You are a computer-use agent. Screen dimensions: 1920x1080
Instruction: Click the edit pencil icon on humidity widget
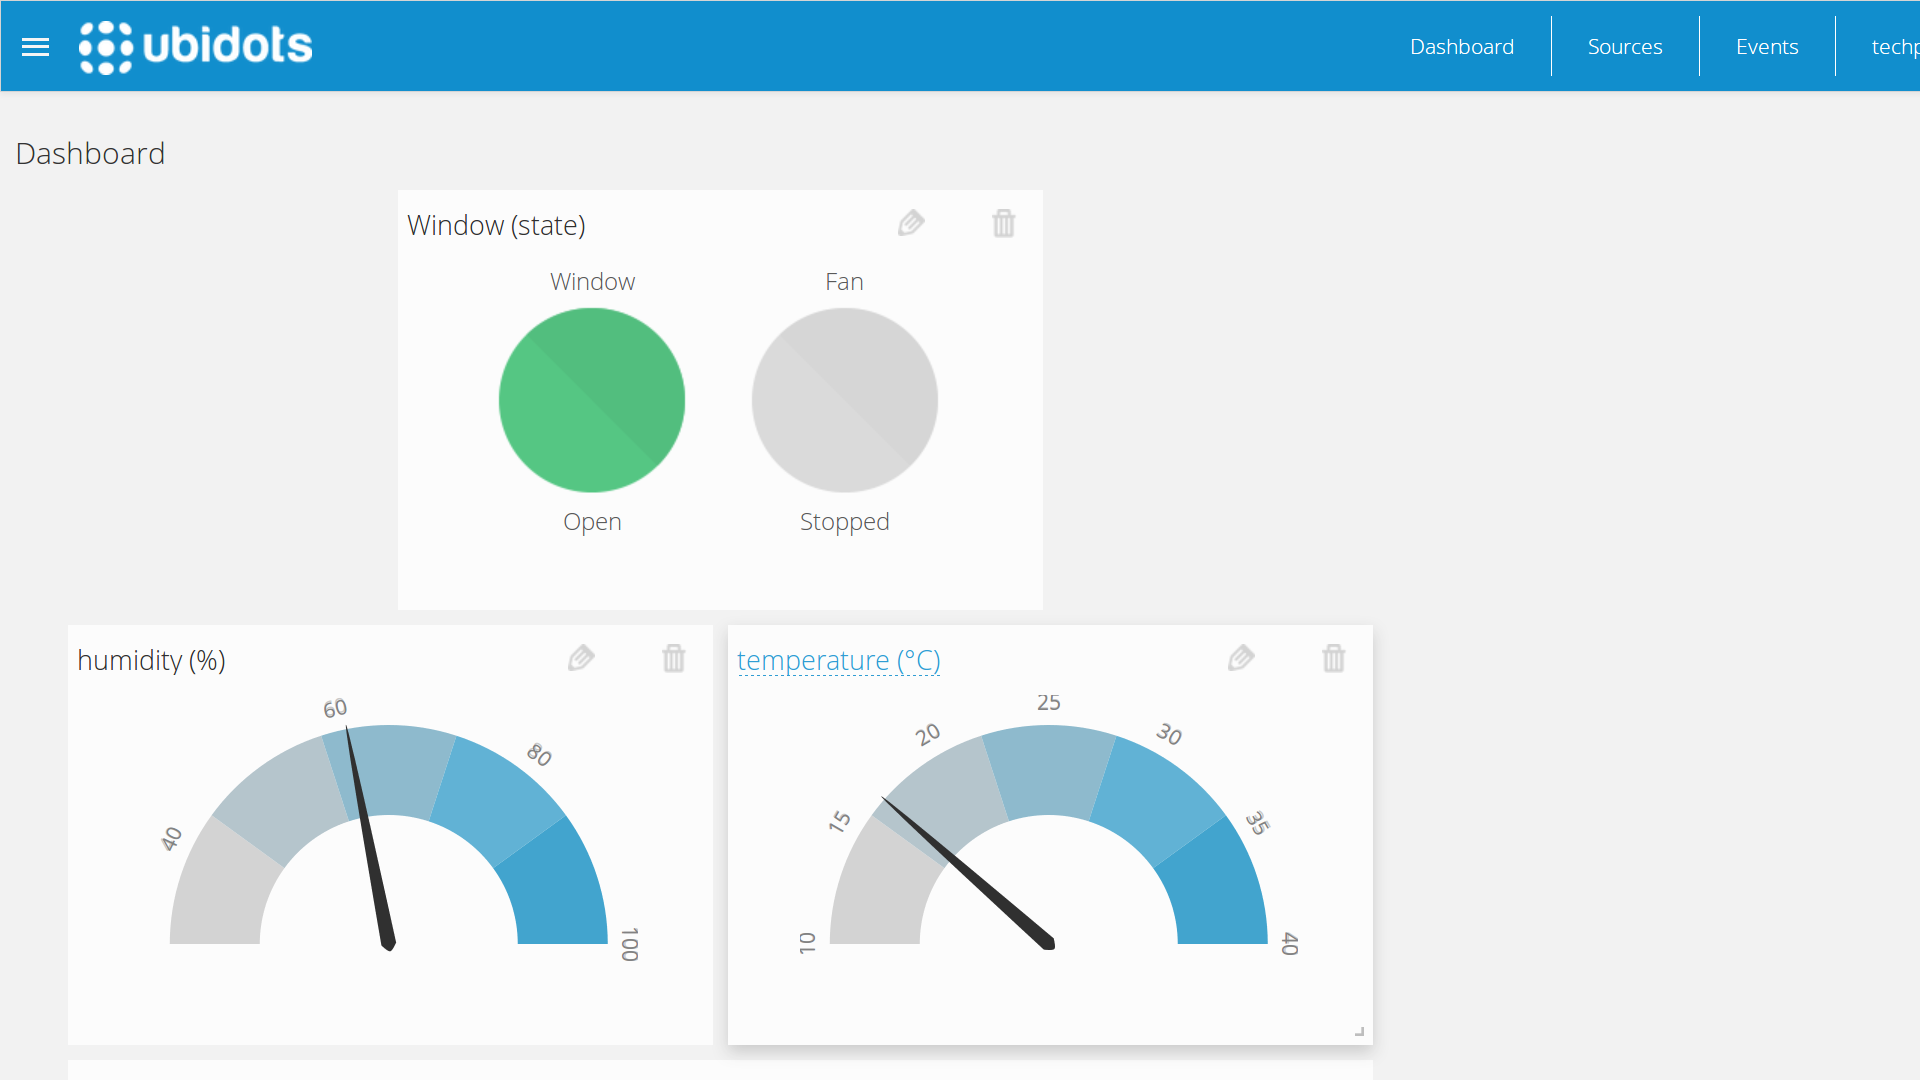[582, 657]
